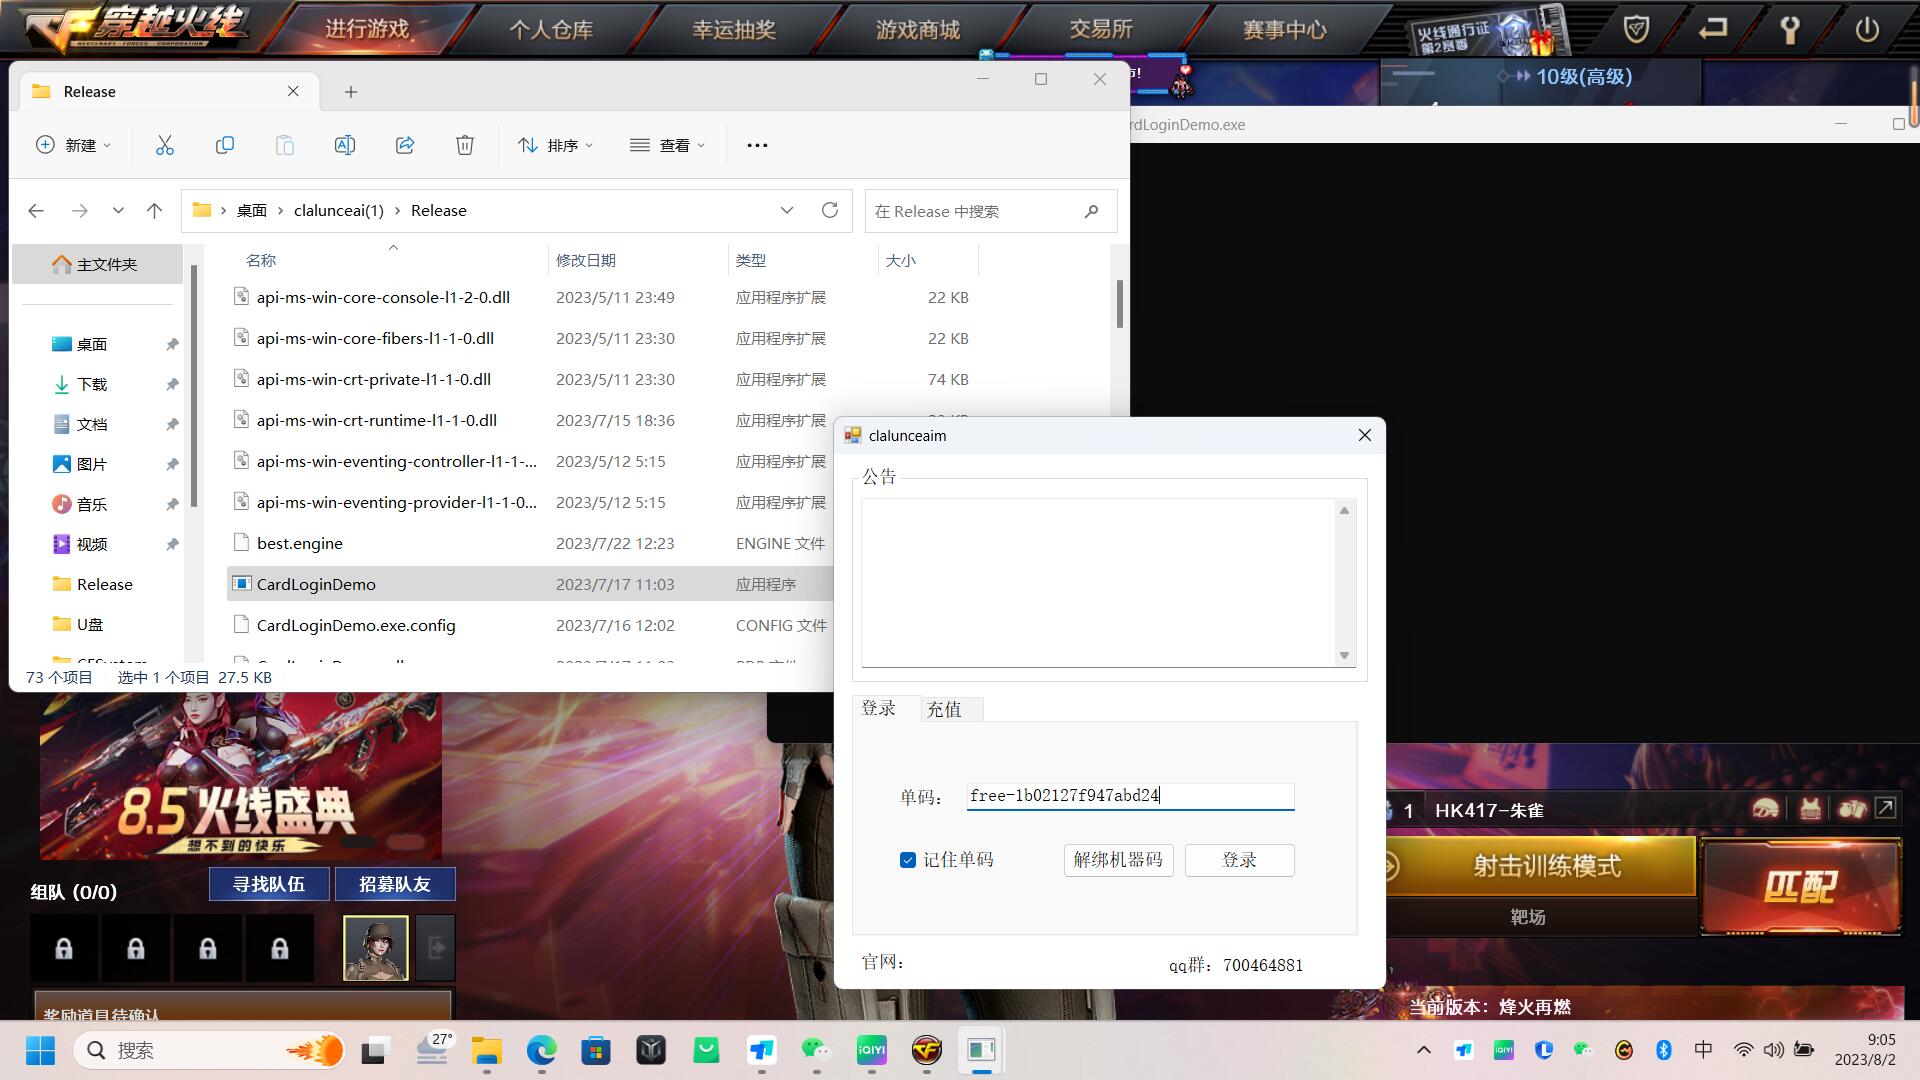Open 游戏商城 in game menu

coord(918,29)
